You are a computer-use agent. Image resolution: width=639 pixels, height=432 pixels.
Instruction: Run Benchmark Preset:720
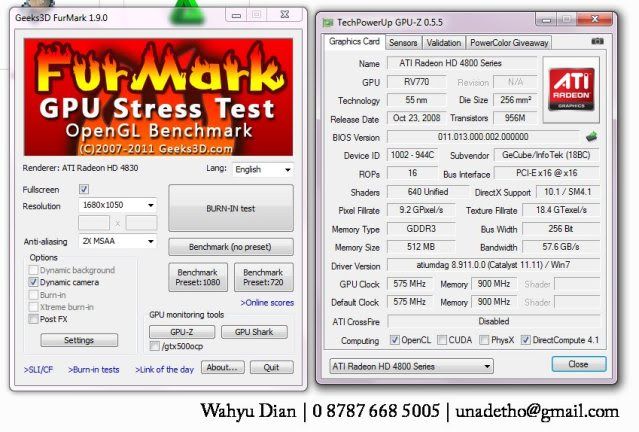(x=263, y=277)
